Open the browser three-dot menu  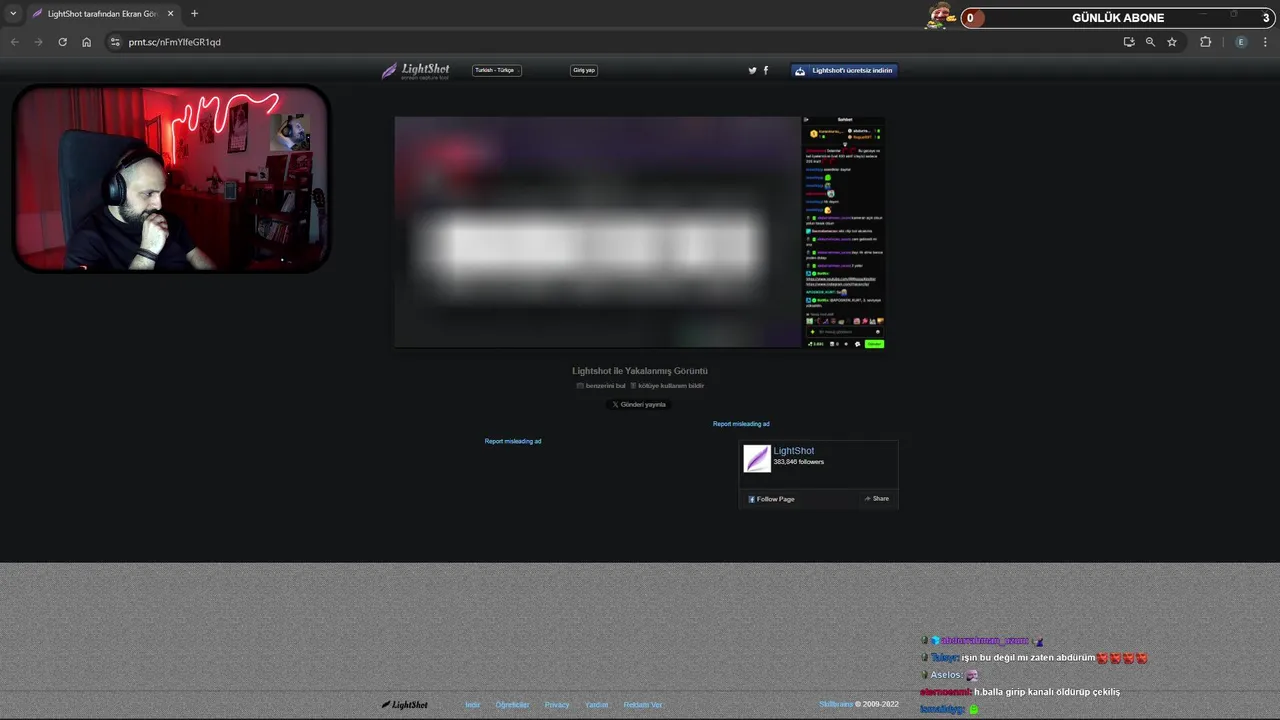click(1265, 42)
